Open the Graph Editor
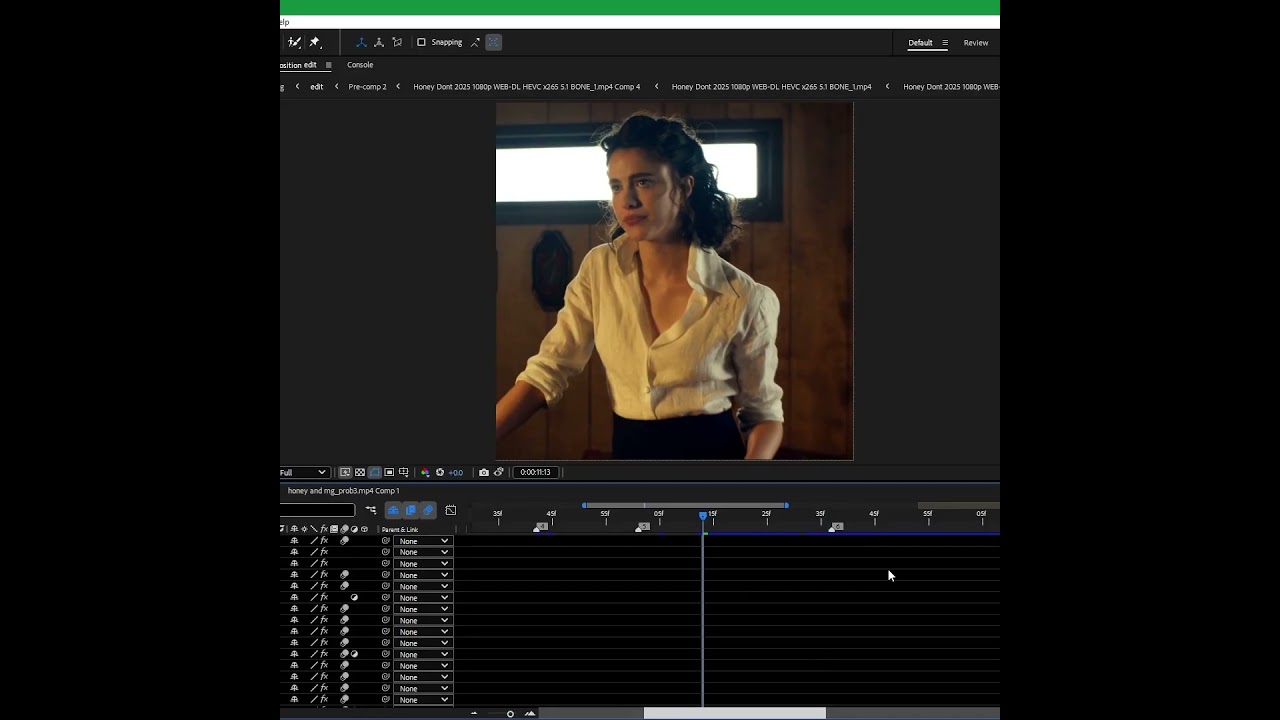 tap(451, 510)
